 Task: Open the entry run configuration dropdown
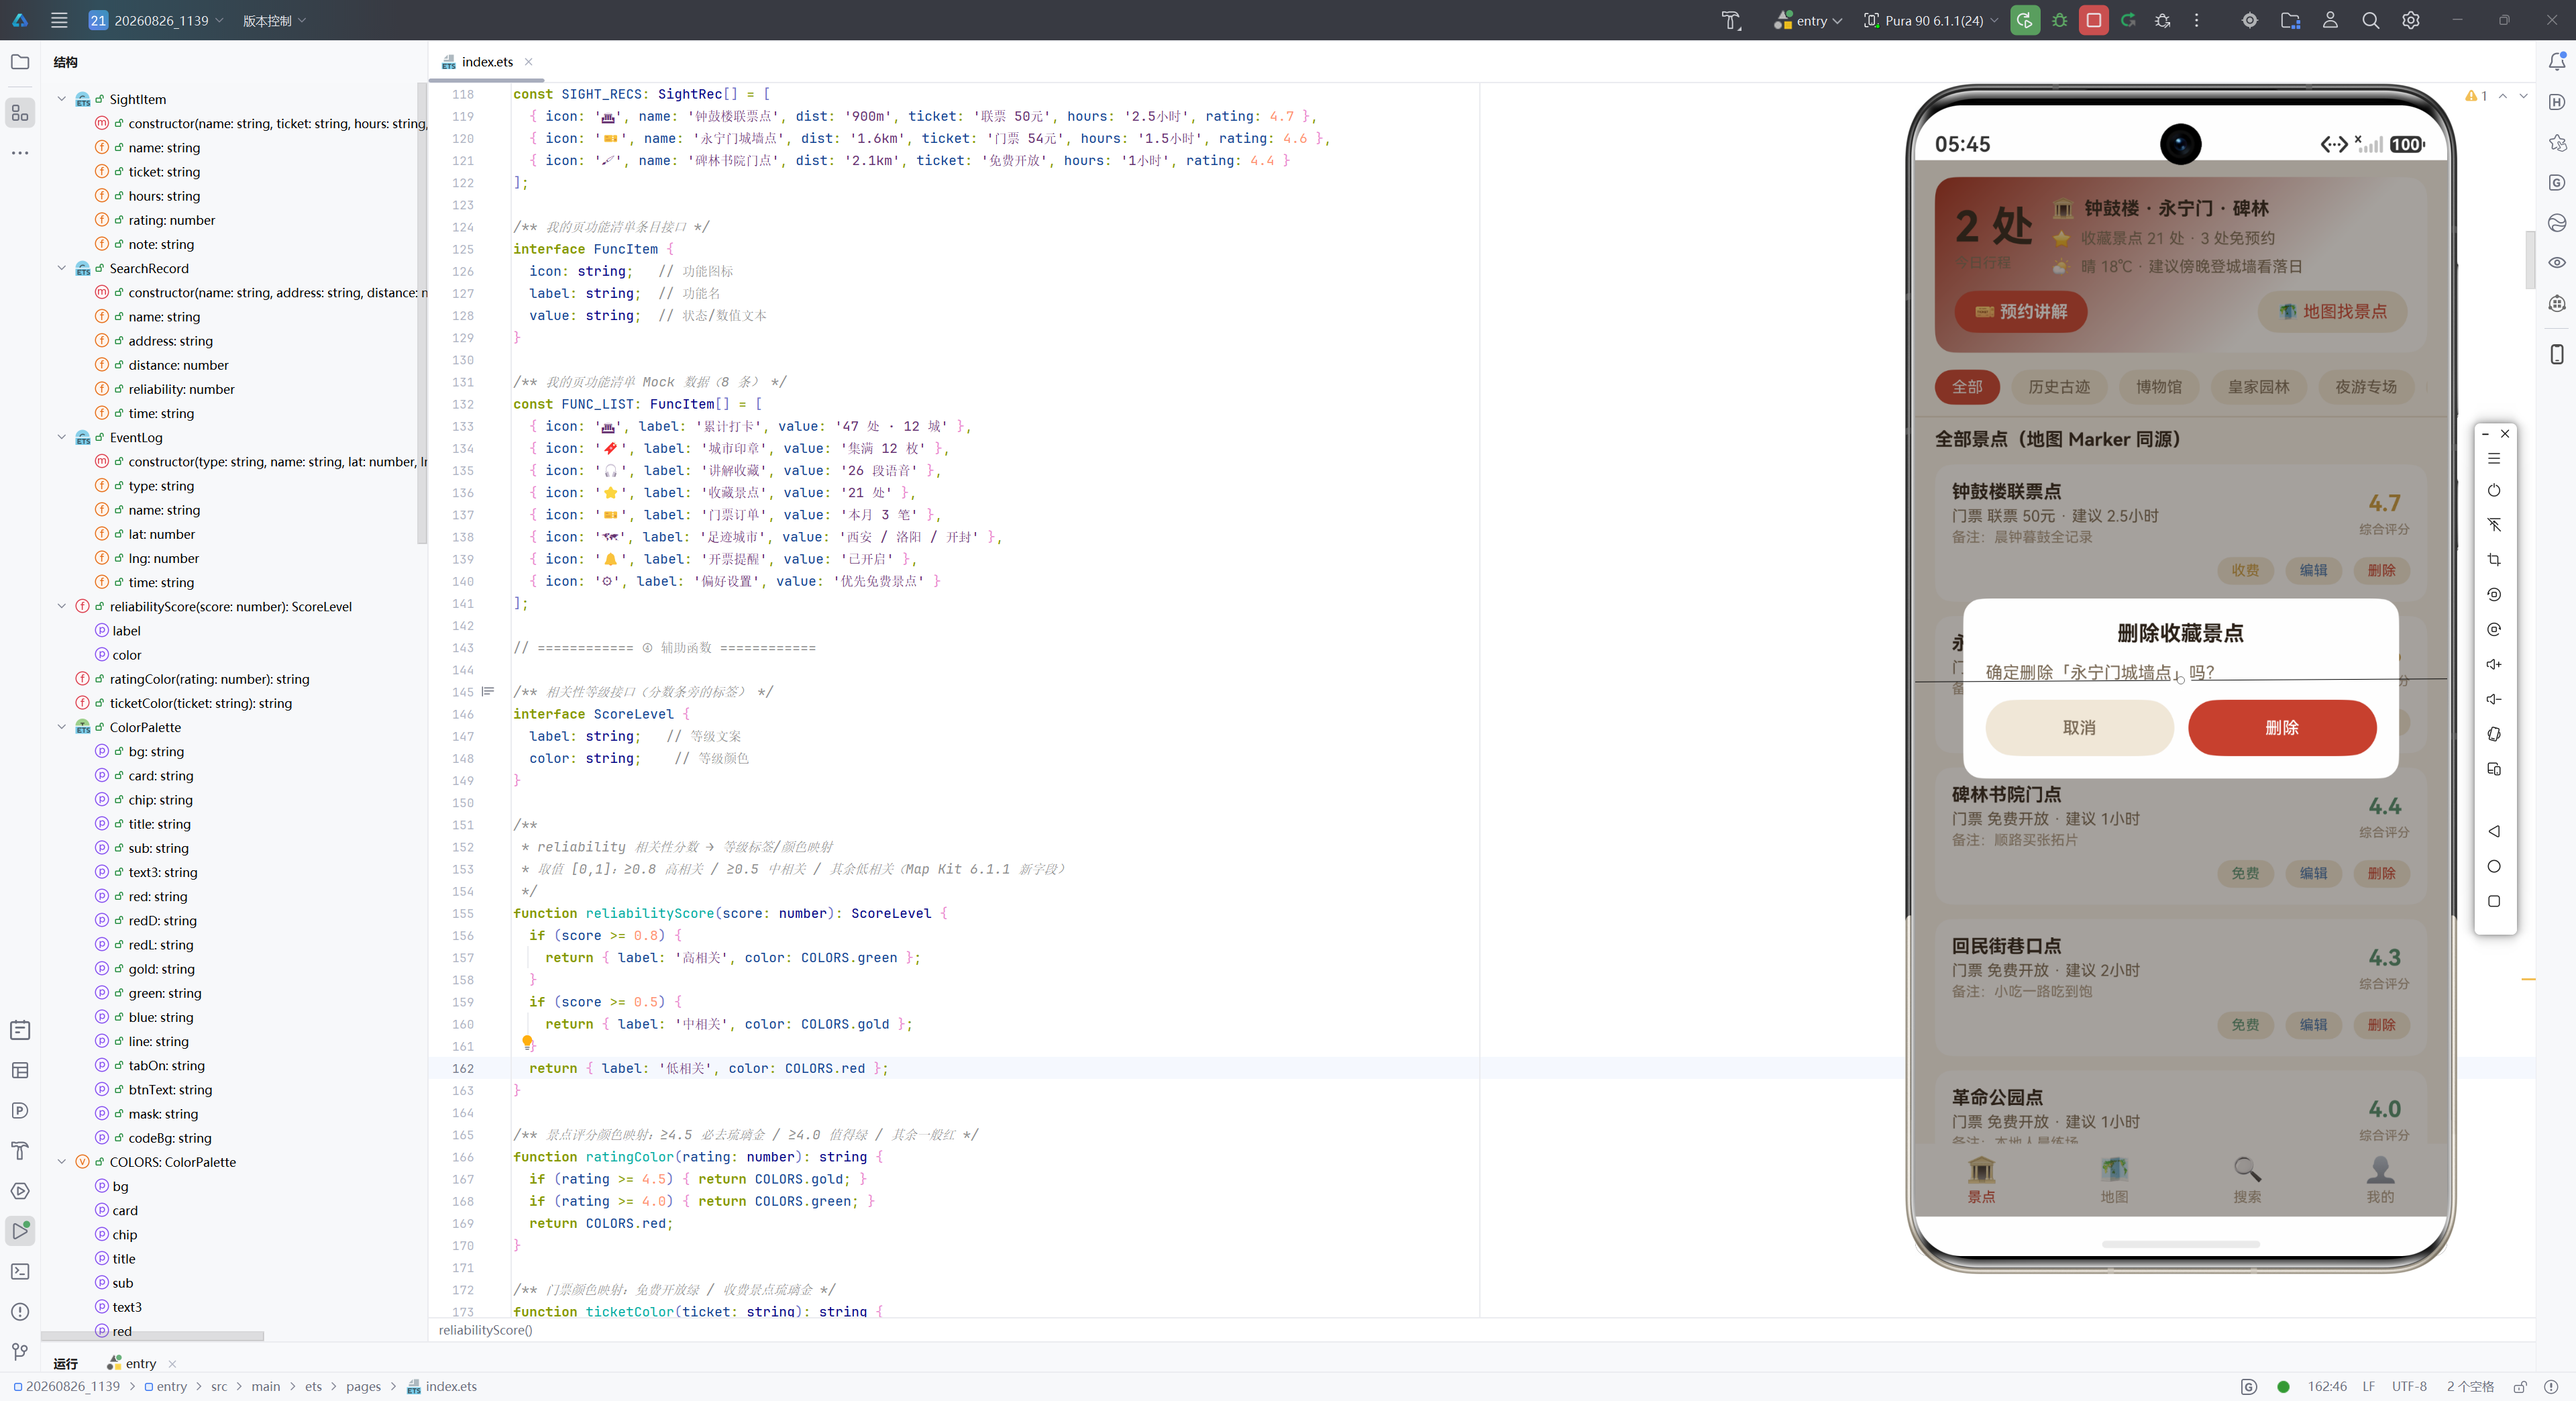tap(1808, 20)
